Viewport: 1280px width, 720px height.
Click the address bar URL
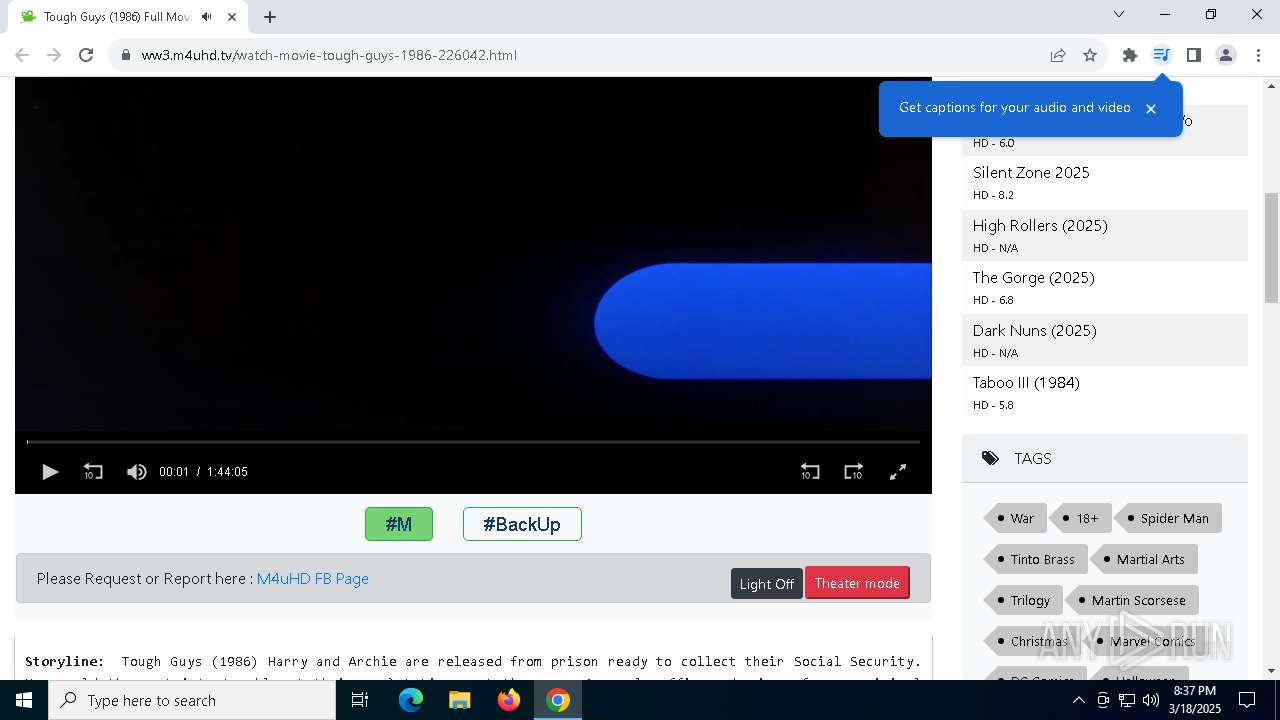tap(329, 55)
